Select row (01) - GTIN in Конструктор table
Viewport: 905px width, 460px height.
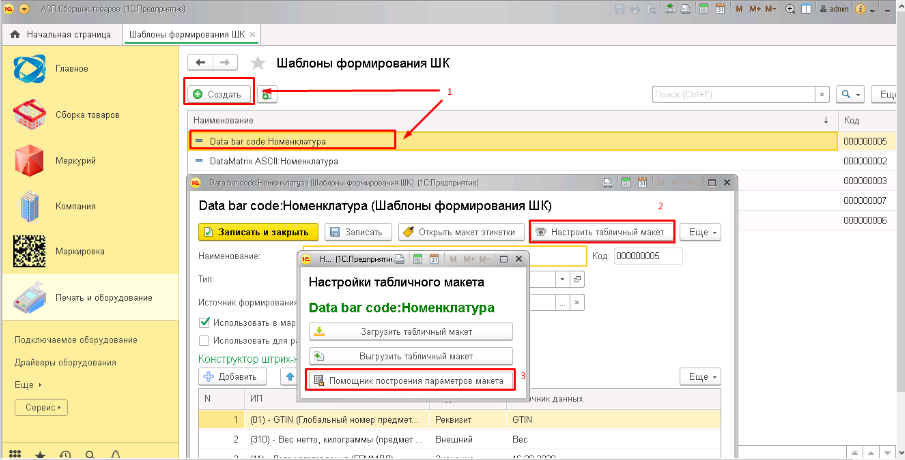coord(459,420)
